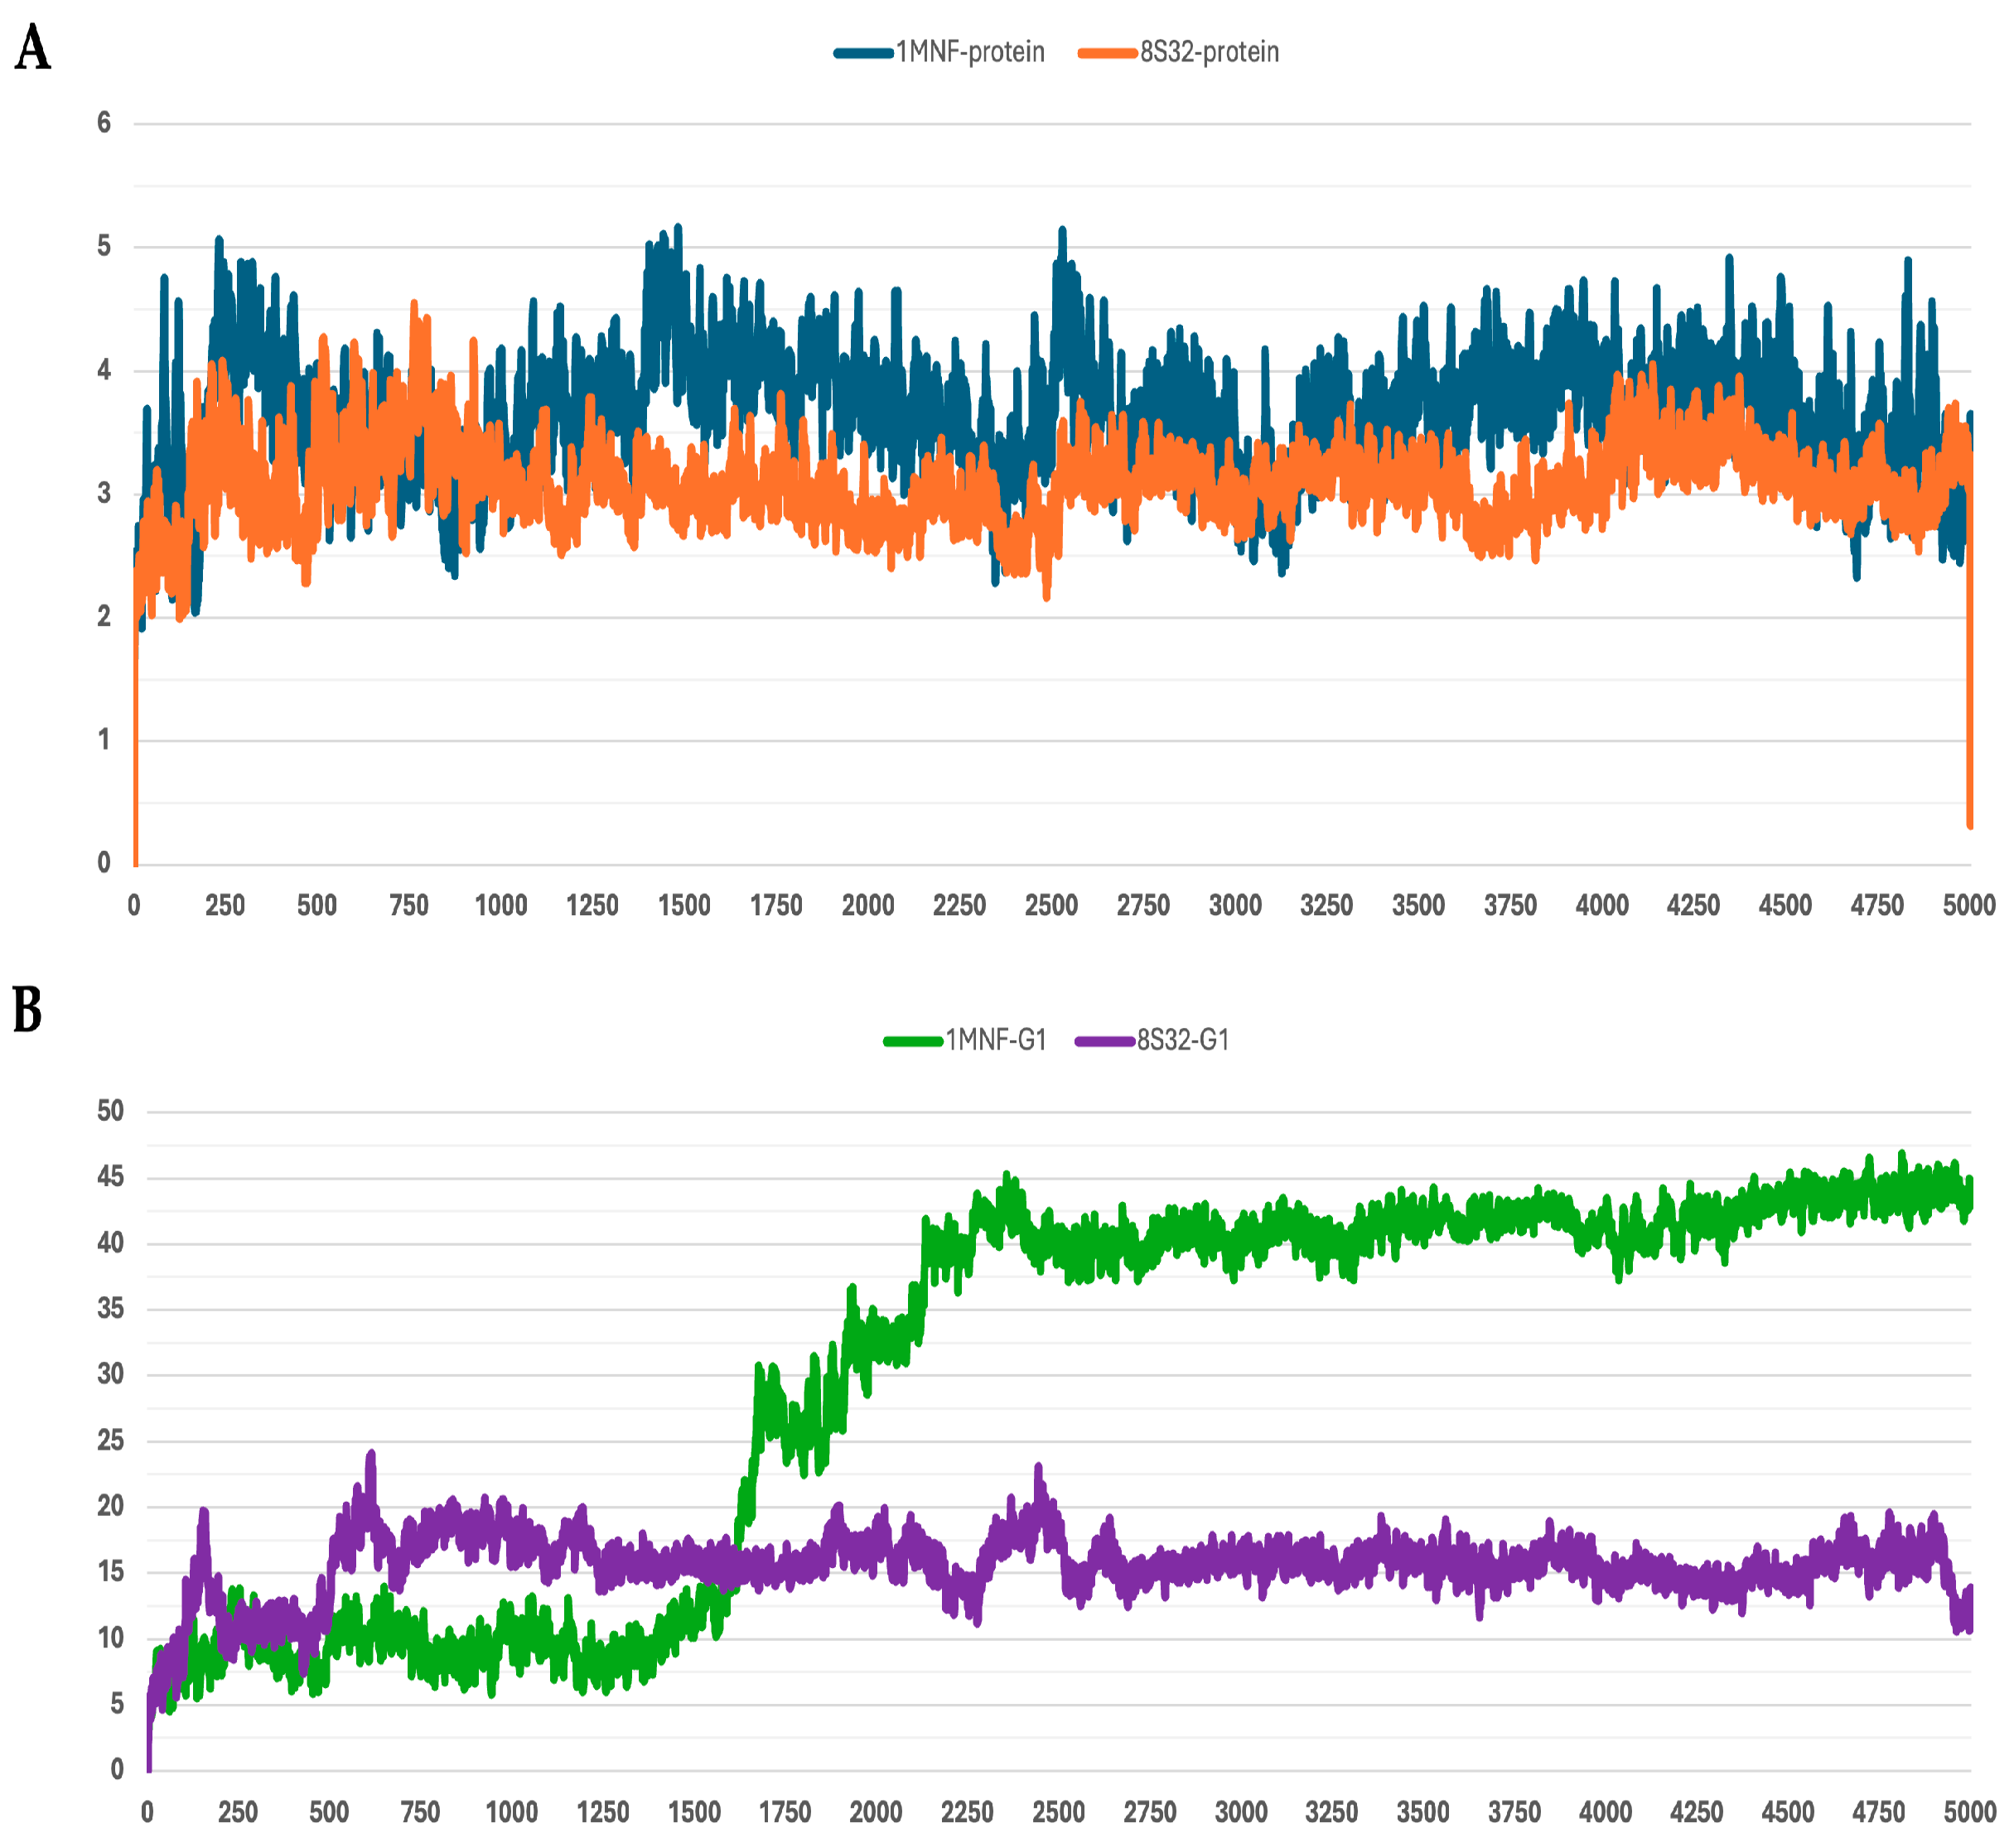The image size is (2014, 1848).
Task: Click the 250 tick on chart B x-axis
Action: point(238,1812)
